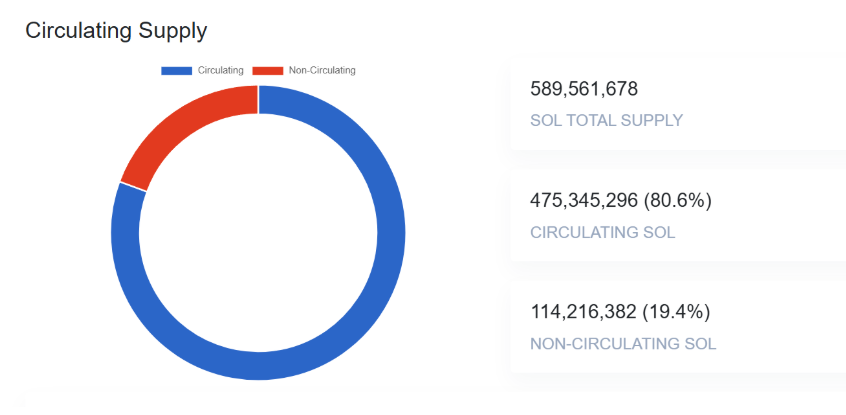
Task: Click the Circulating Supply heading
Action: (116, 31)
